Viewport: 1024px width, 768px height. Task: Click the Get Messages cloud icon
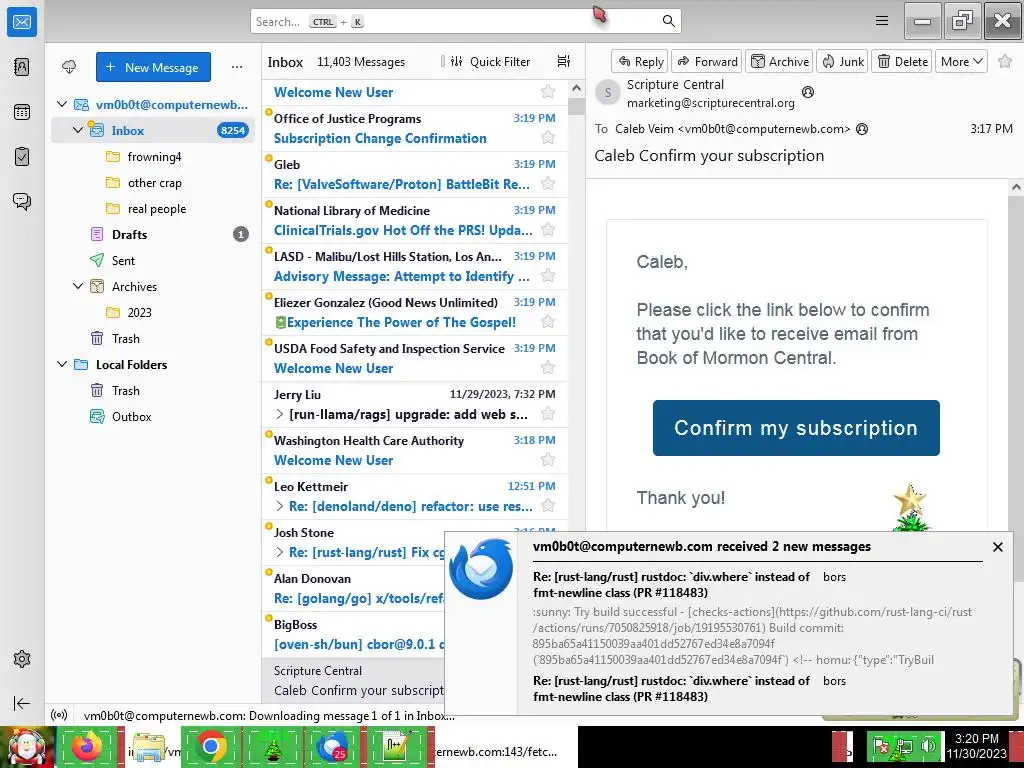[69, 67]
